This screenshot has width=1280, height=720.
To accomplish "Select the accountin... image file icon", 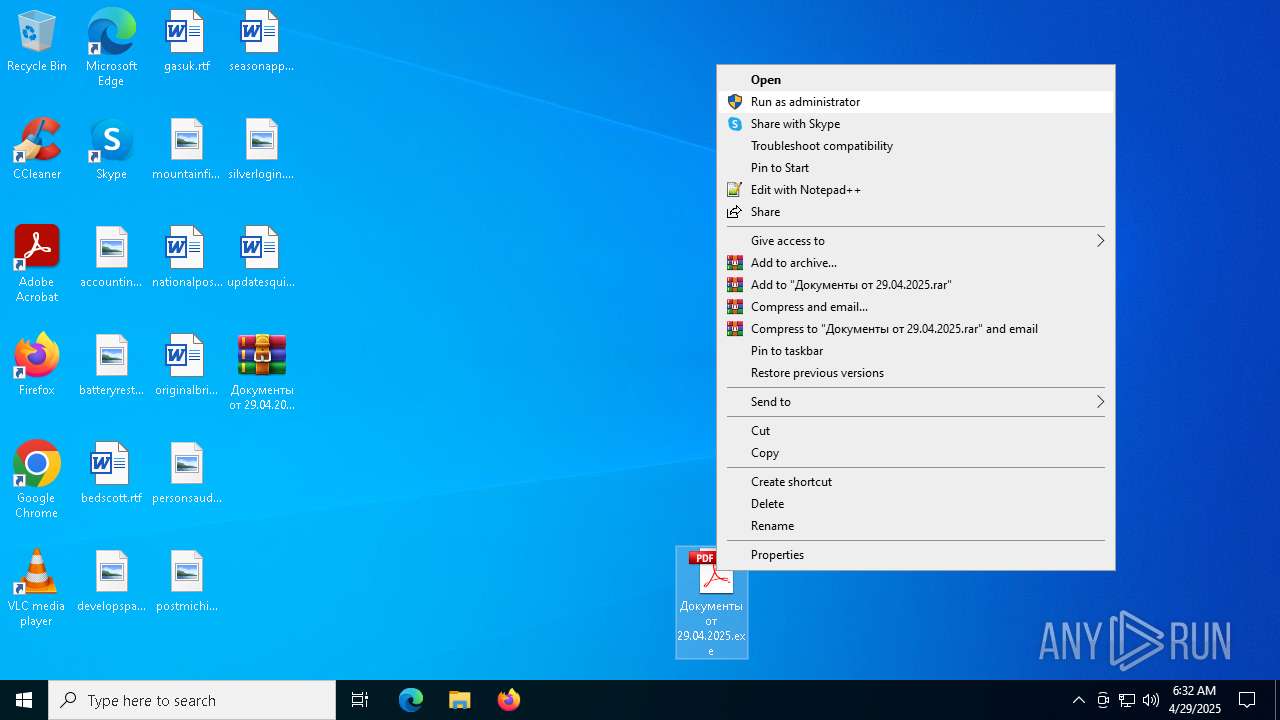I will click(x=111, y=258).
